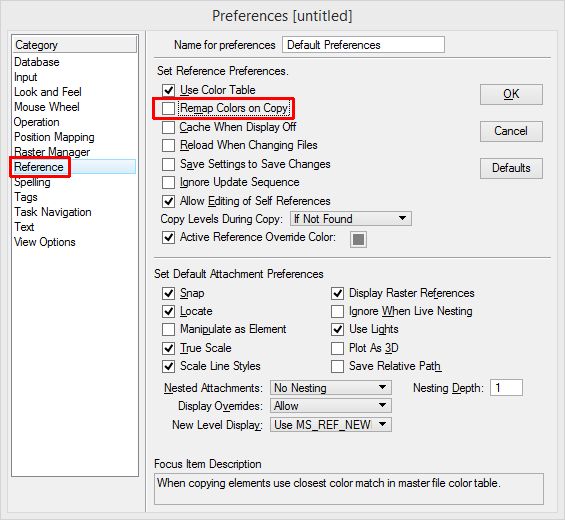
Task: Switch to View Options category
Action: tap(45, 242)
